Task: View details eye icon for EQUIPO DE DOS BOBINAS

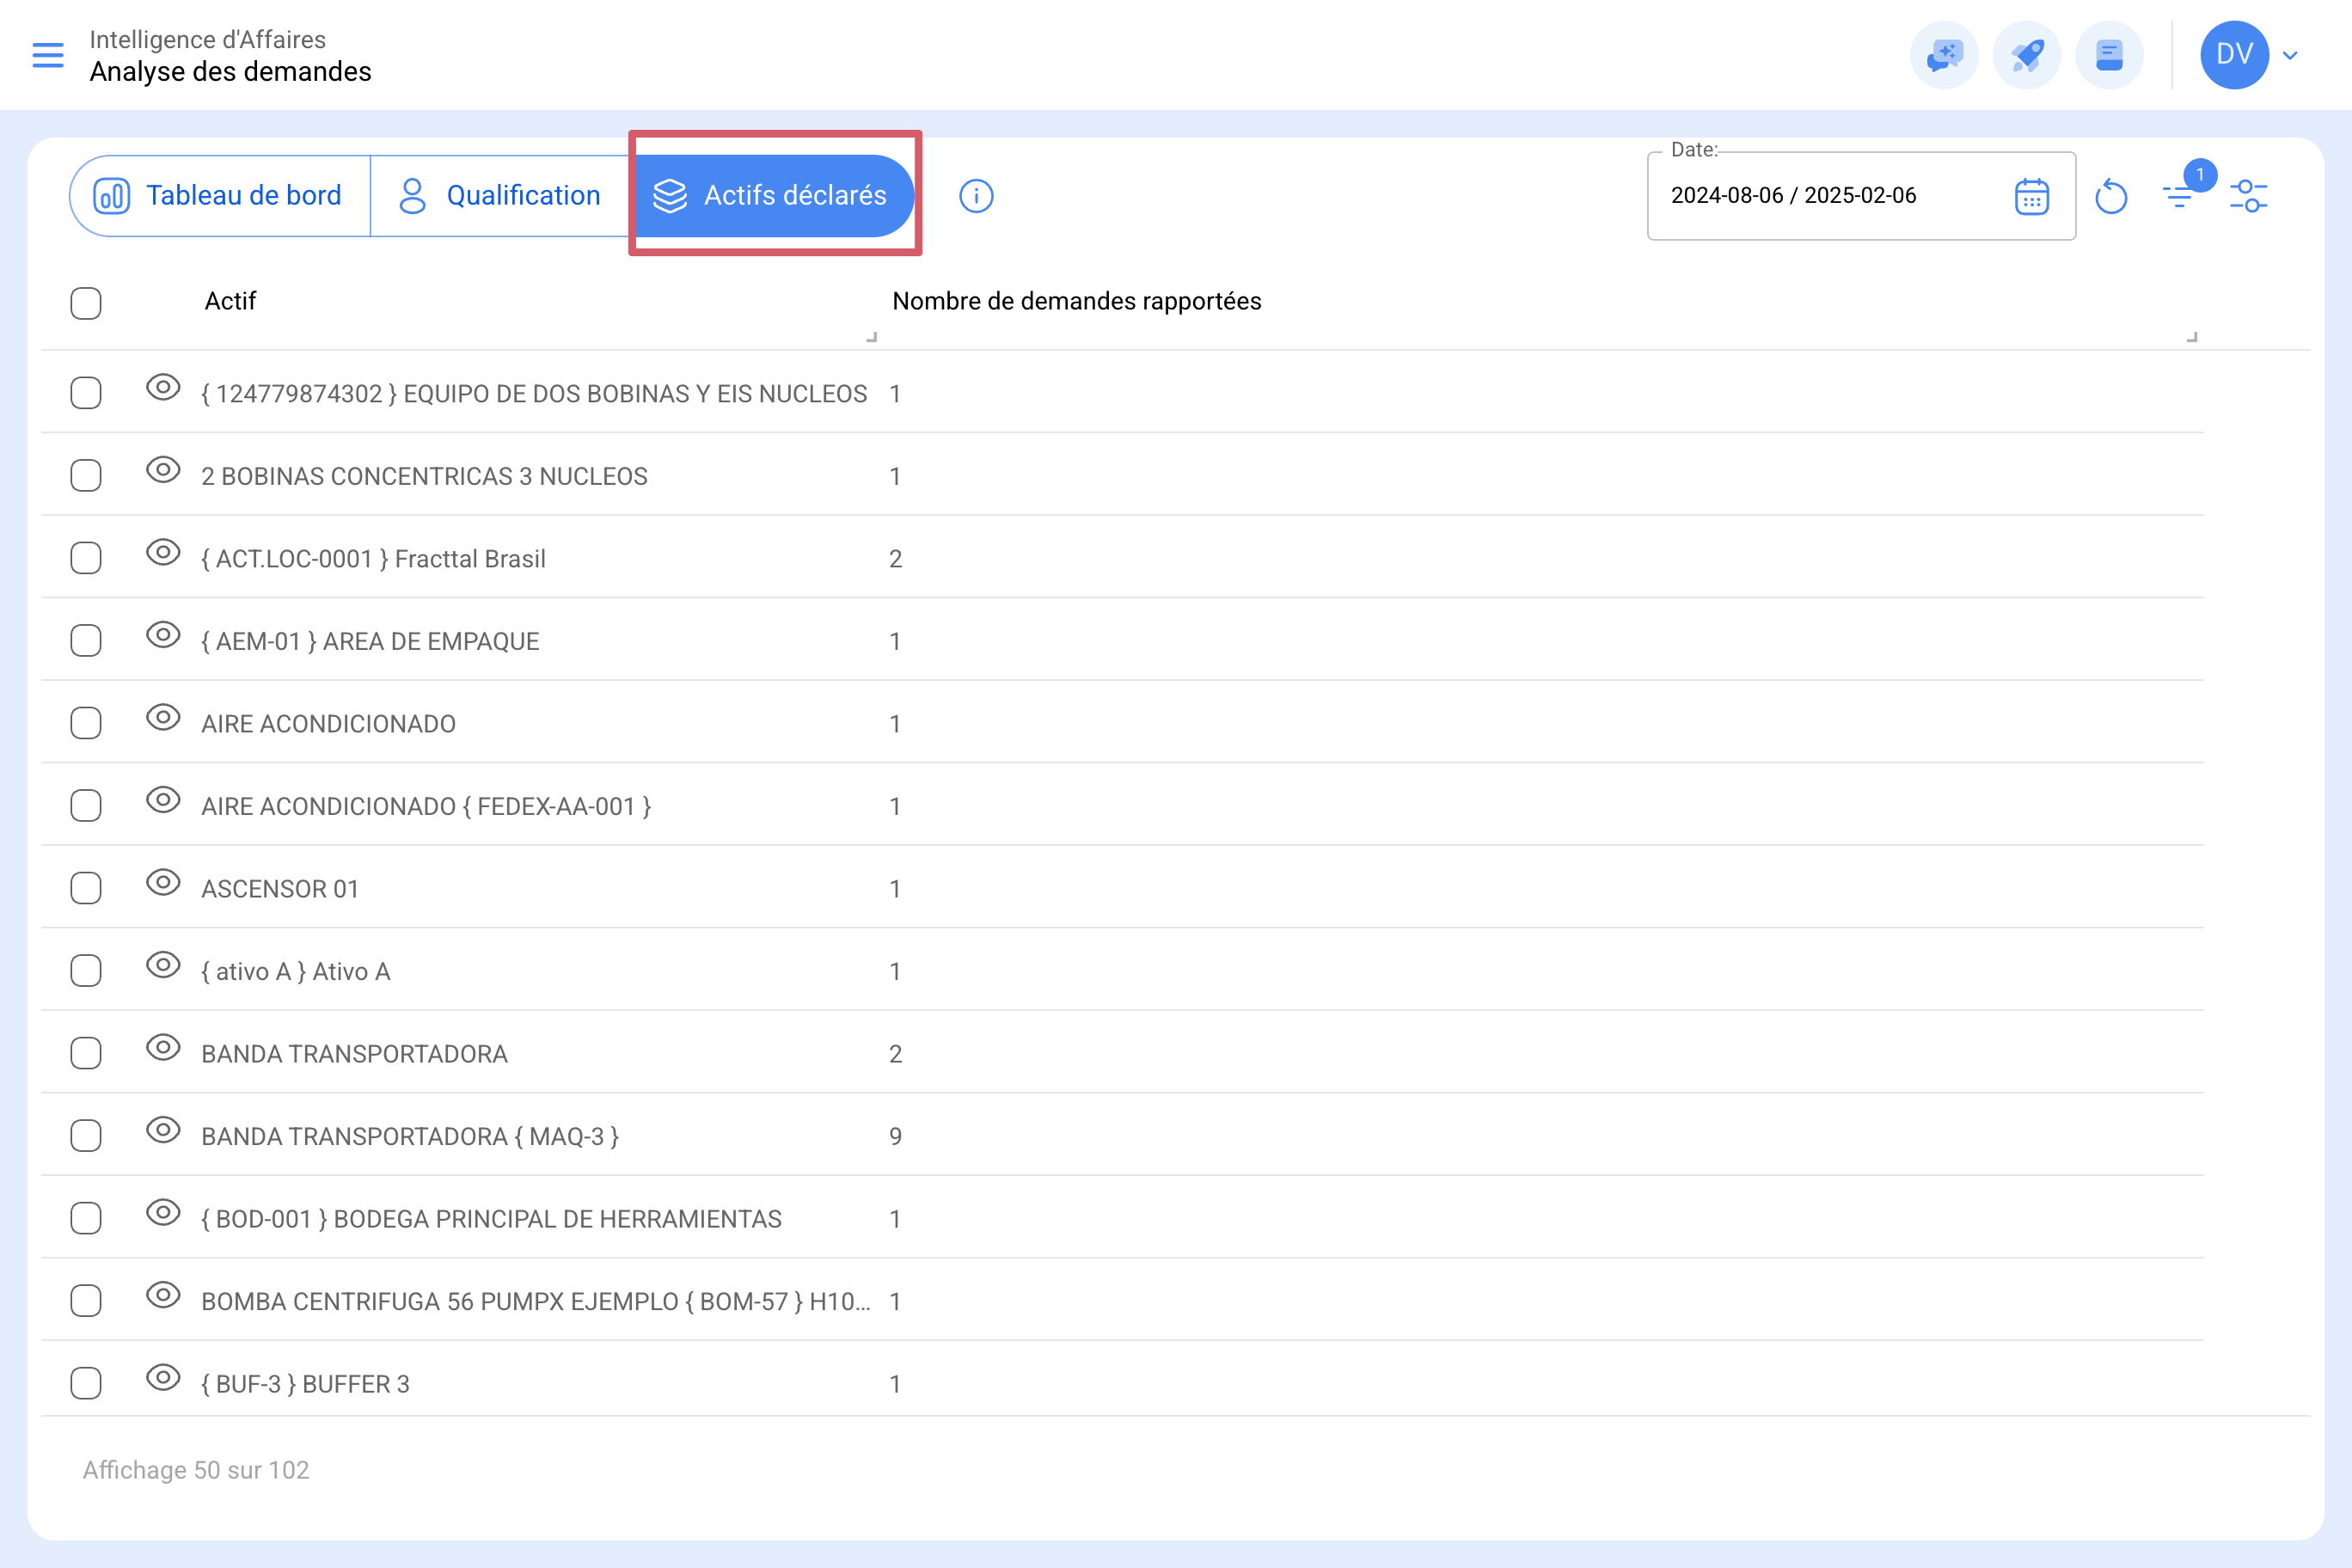Action: tap(163, 387)
